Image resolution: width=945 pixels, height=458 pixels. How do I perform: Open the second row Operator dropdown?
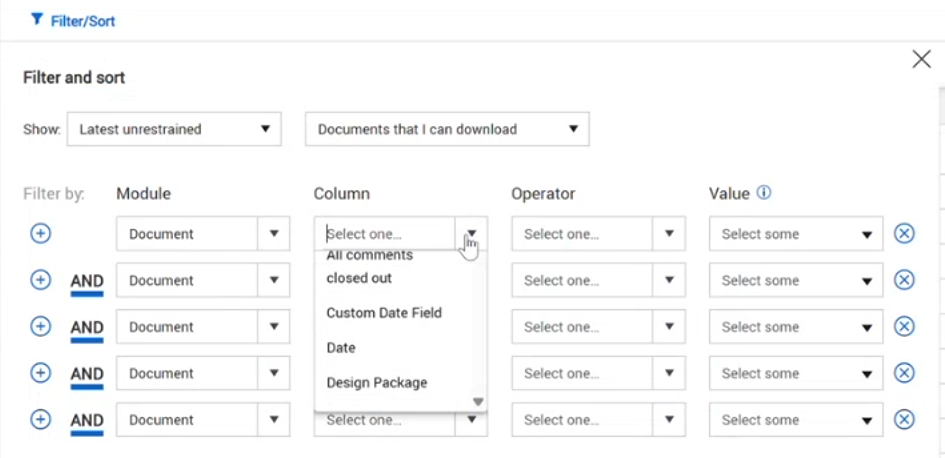click(598, 280)
